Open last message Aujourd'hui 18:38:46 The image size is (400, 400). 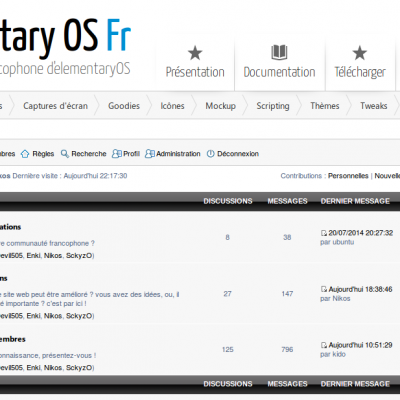point(360,289)
